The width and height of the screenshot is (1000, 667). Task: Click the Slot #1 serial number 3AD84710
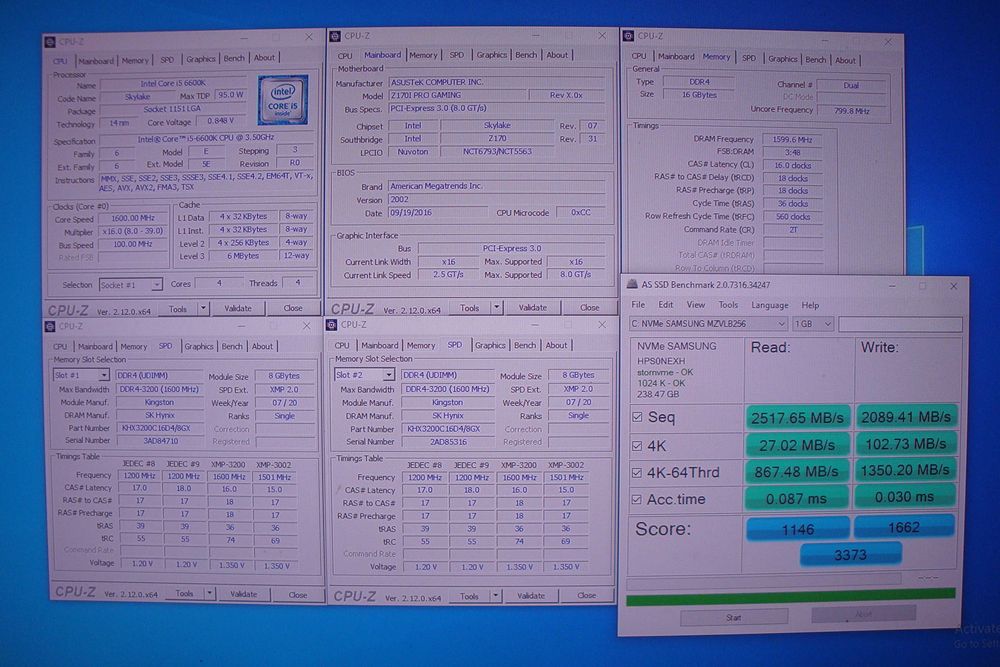point(160,441)
